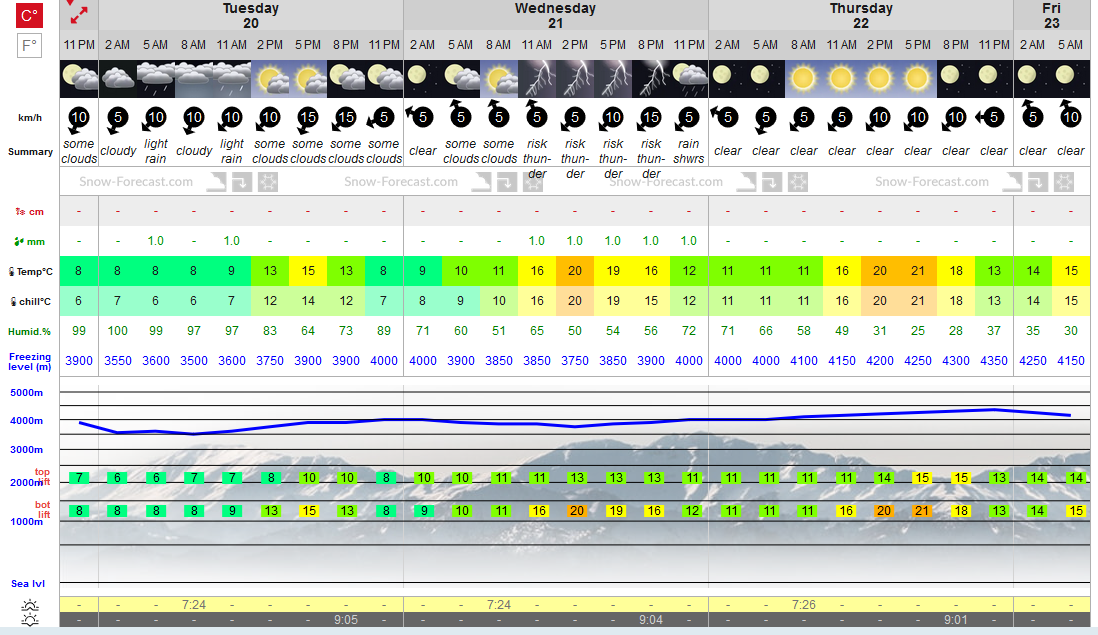Switch units to Fahrenheit with the F° button
This screenshot has height=635, width=1098.
(x=29, y=46)
